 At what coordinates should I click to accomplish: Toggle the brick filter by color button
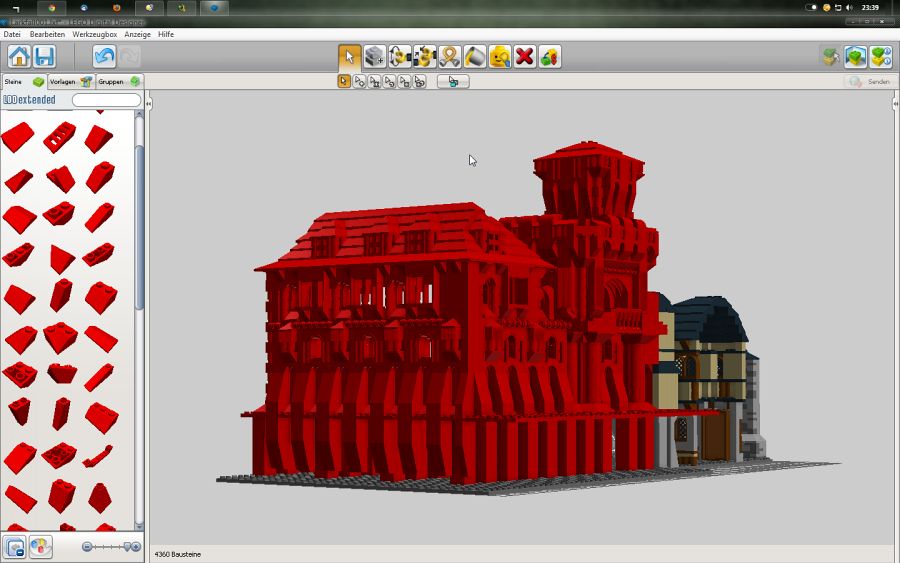40,547
